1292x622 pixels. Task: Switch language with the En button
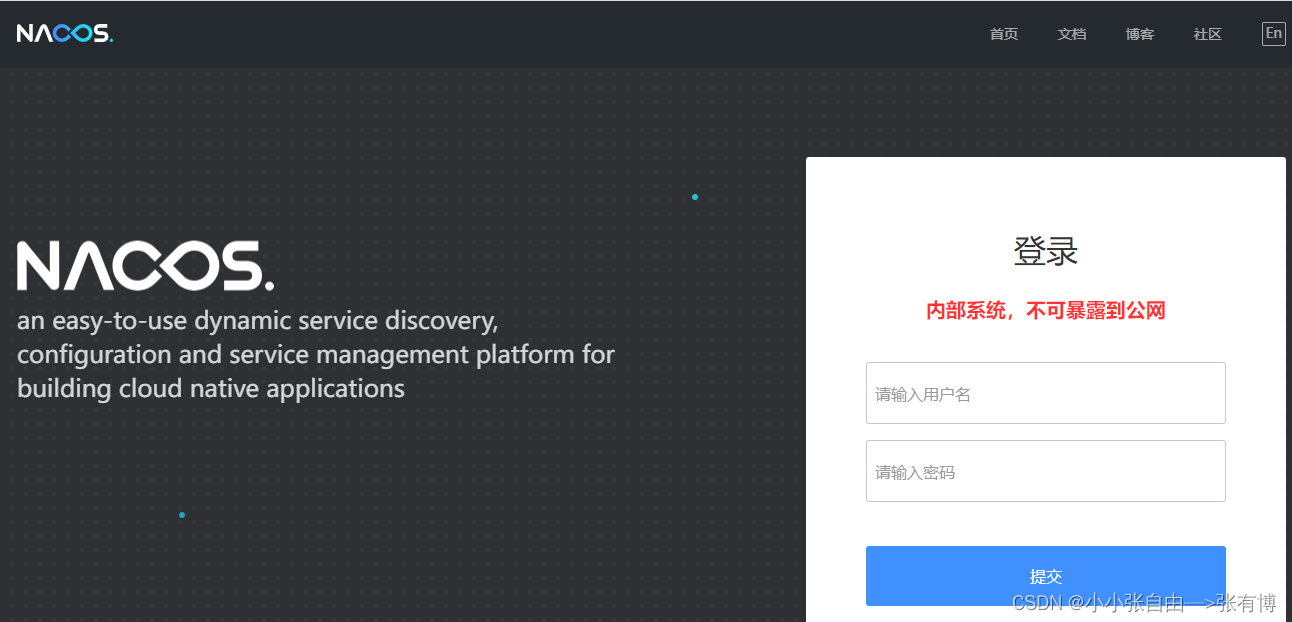(x=1273, y=34)
